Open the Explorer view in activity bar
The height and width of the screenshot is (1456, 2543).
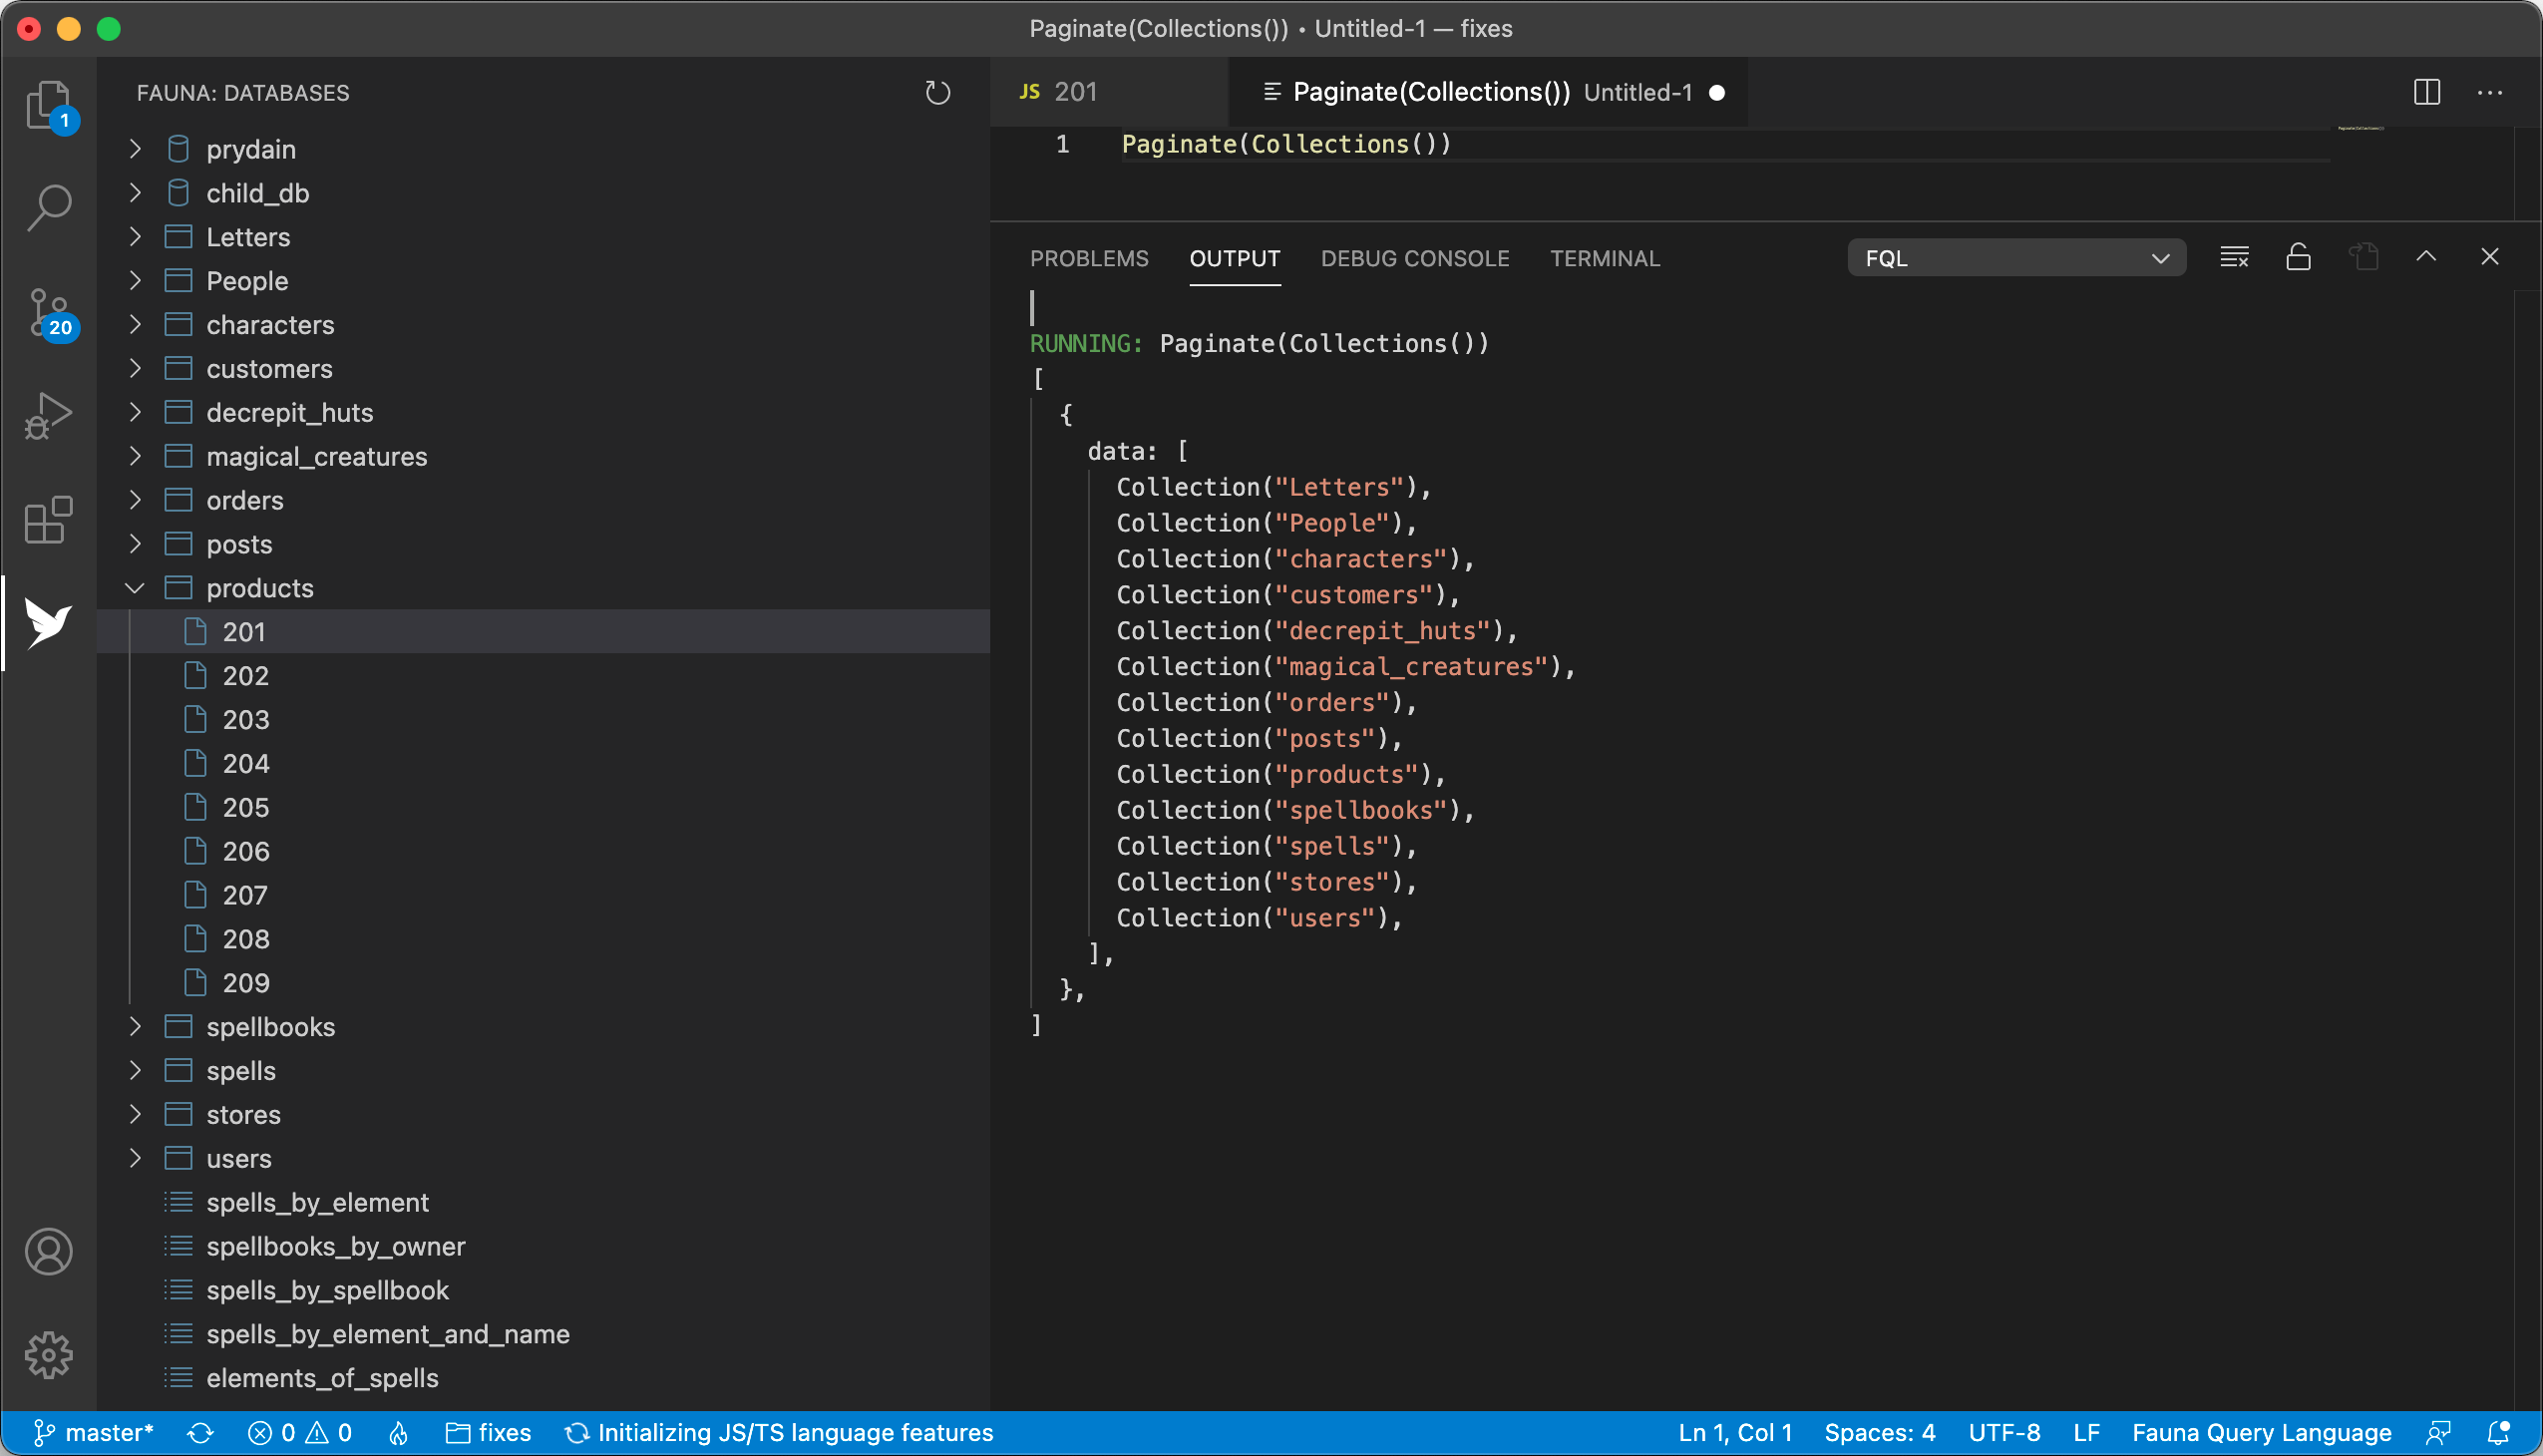[49, 104]
